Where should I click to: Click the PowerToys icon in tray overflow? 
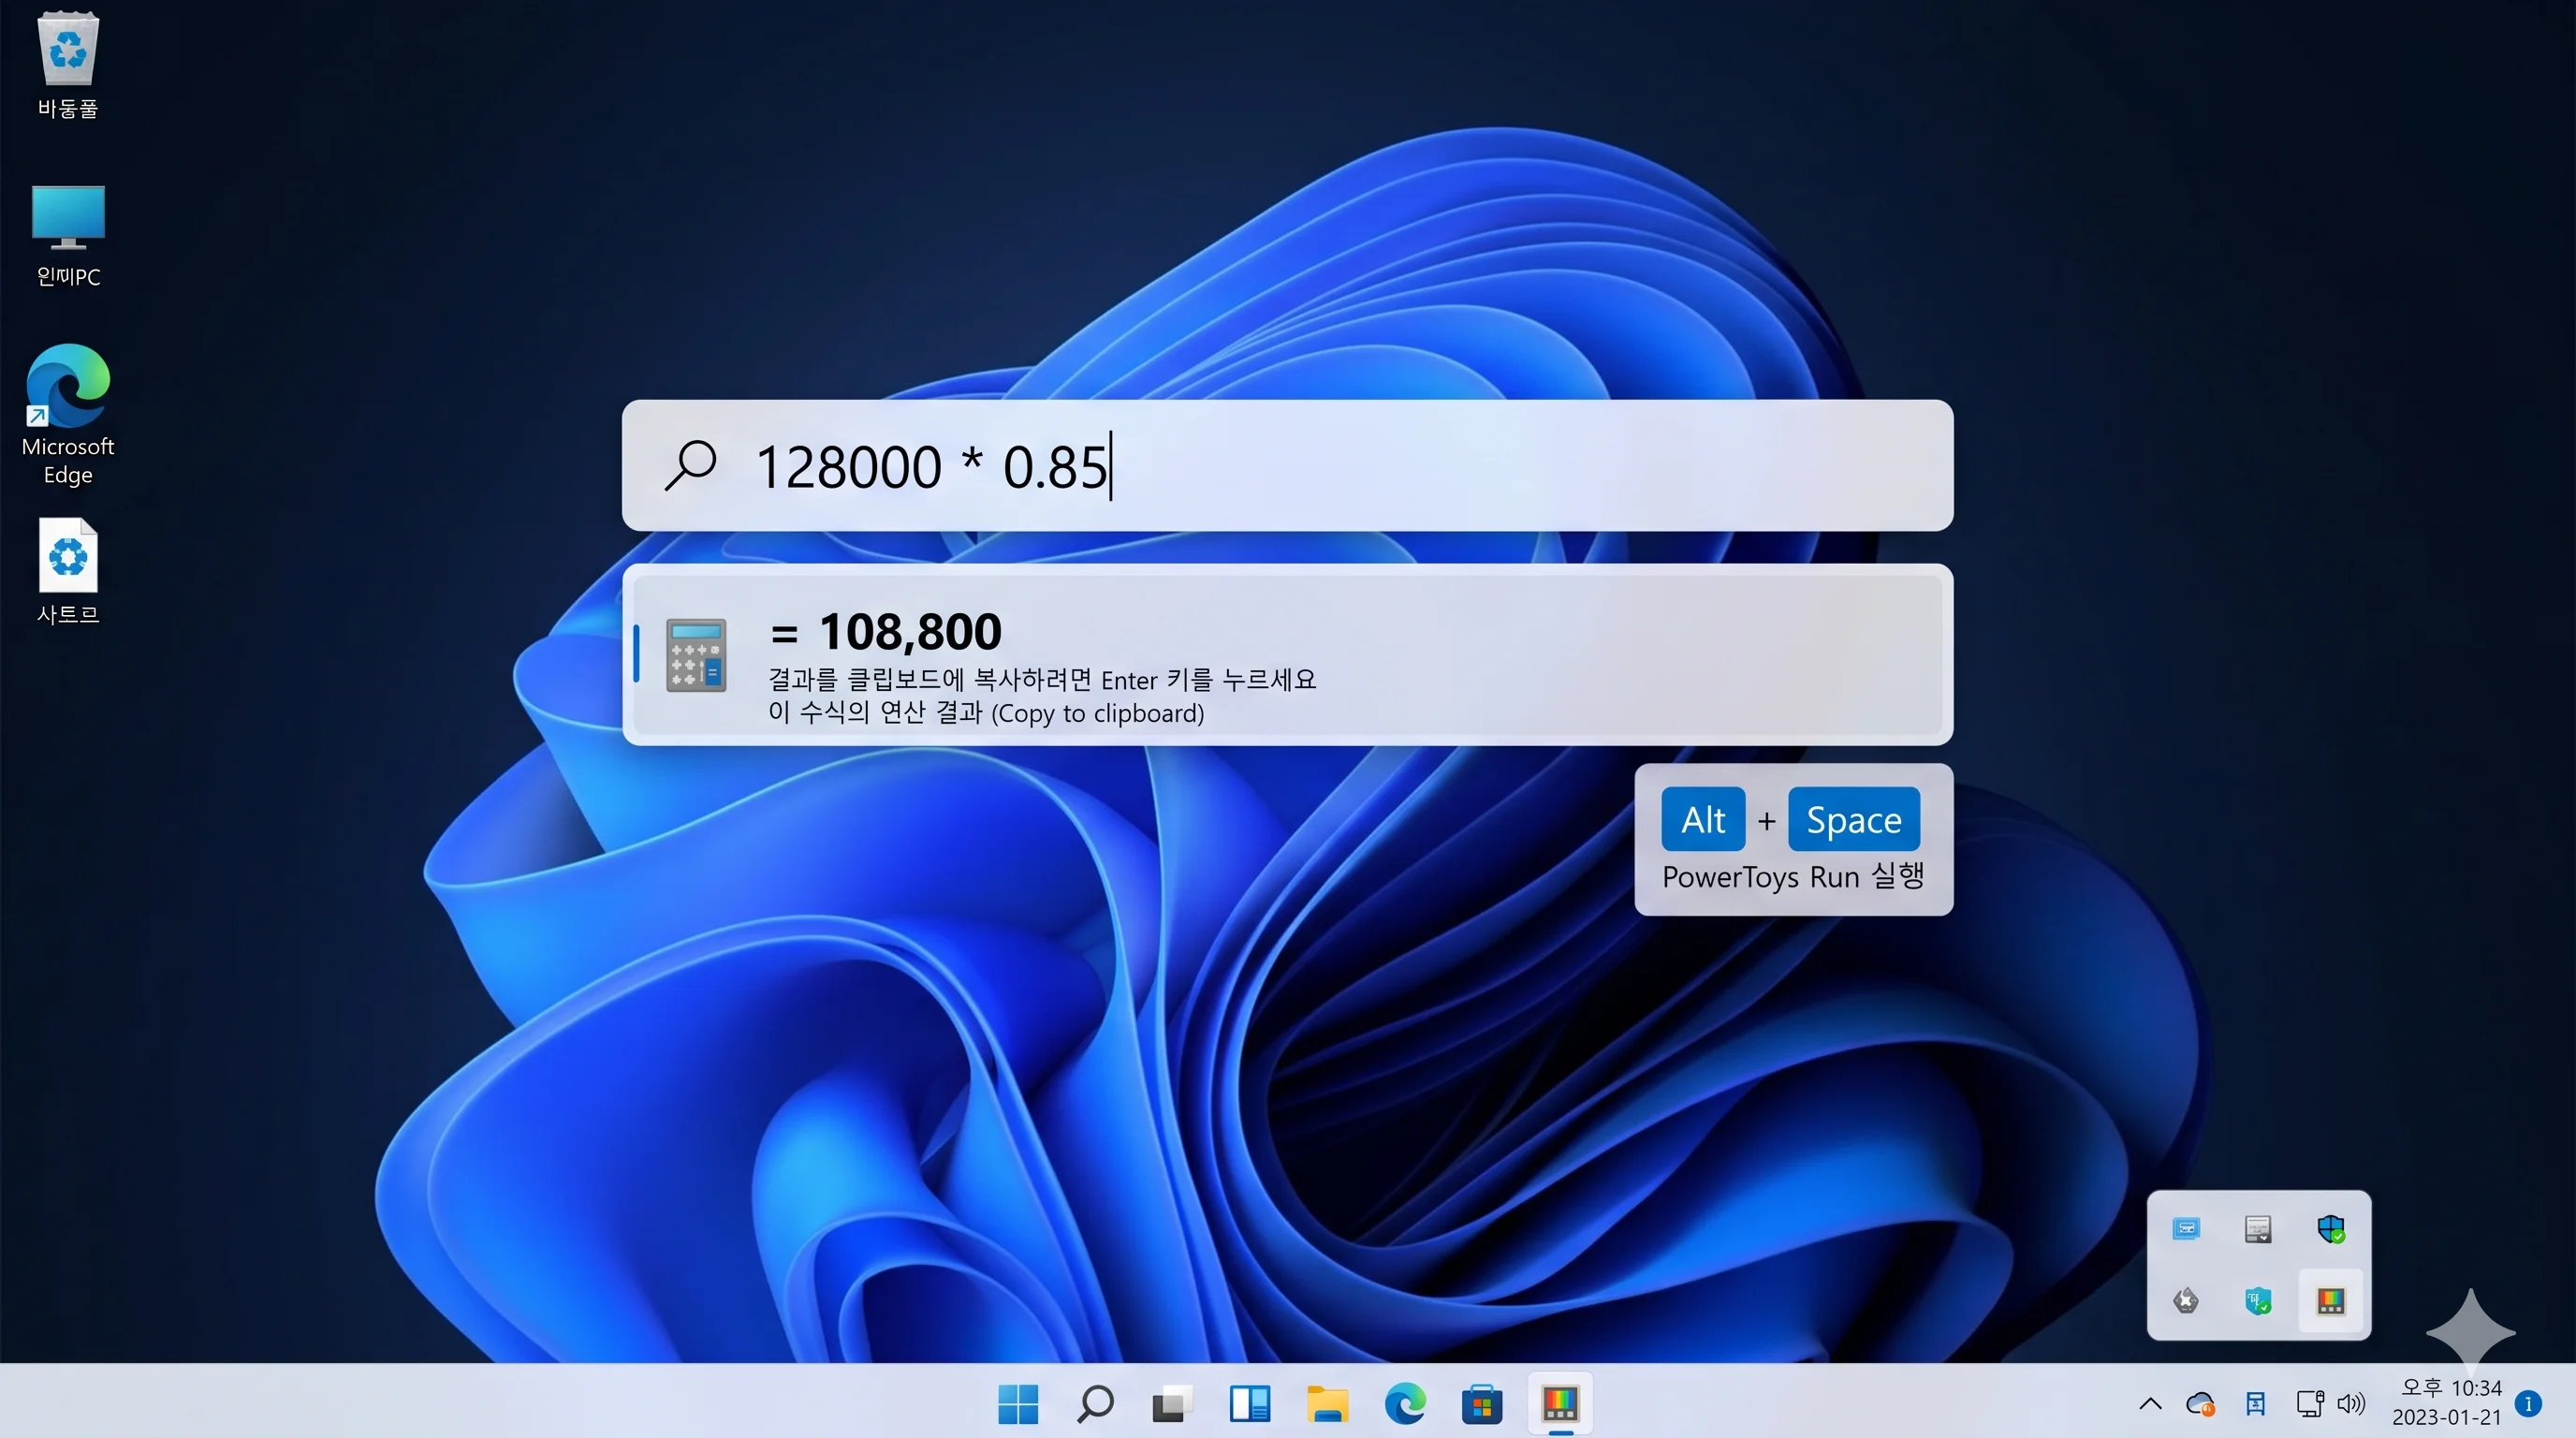2331,1300
